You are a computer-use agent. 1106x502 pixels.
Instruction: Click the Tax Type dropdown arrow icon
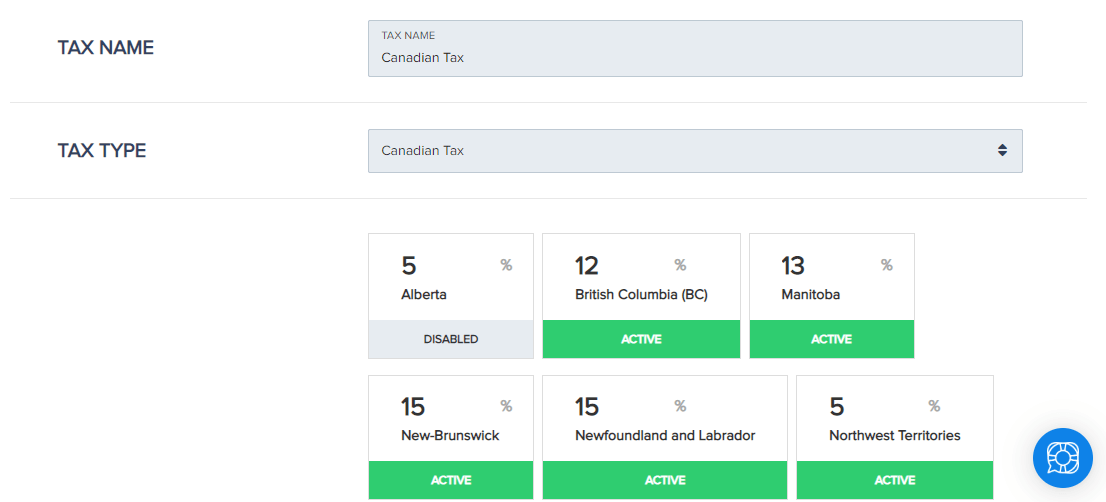1002,150
